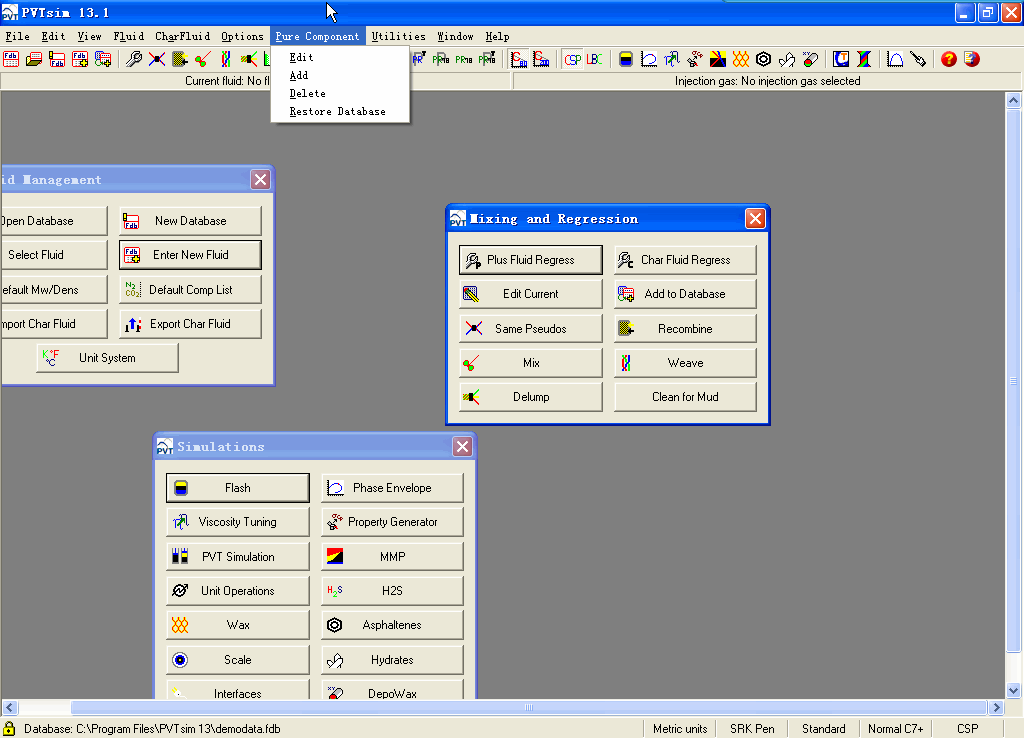Click the Property Generator toolbar icon
The height and width of the screenshot is (738, 1024).
coord(694,59)
